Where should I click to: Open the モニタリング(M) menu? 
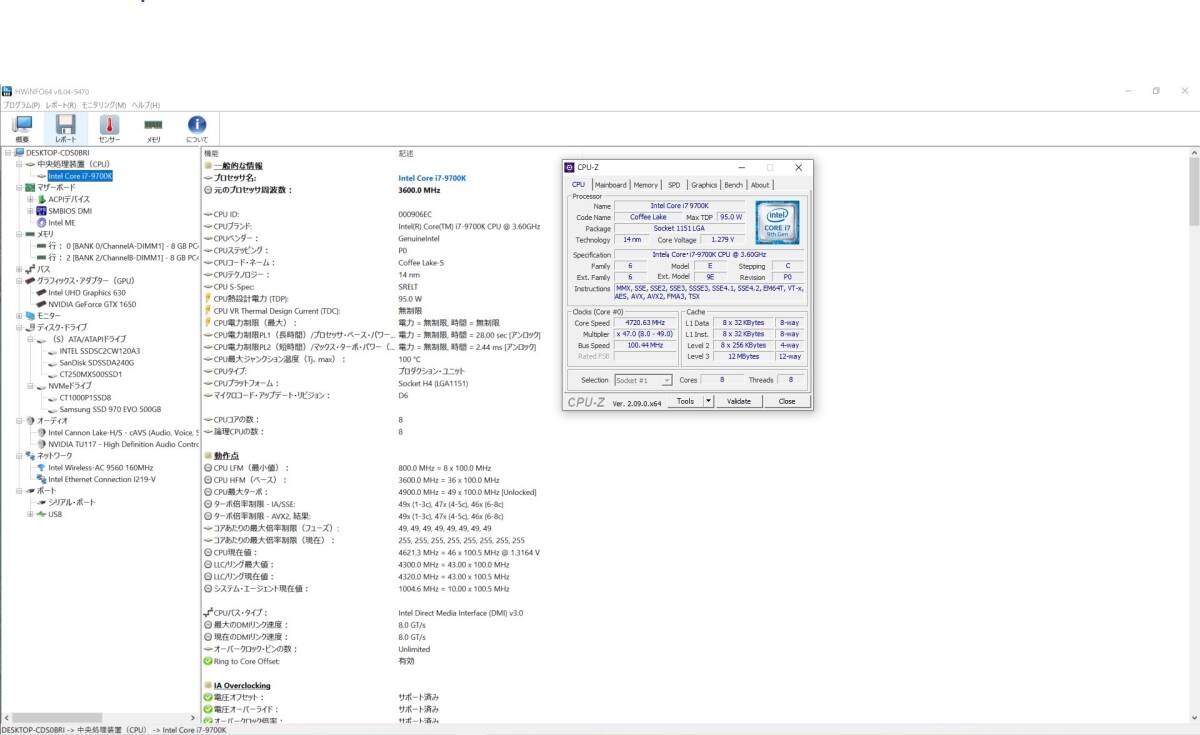tap(104, 104)
